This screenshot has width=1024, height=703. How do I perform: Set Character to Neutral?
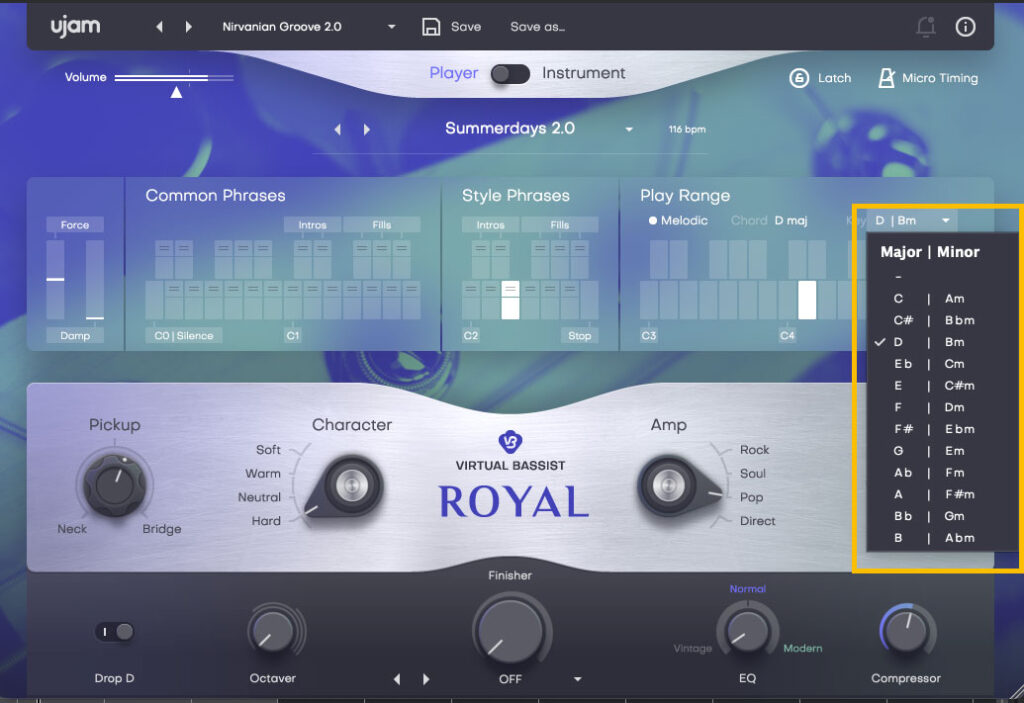click(x=259, y=497)
